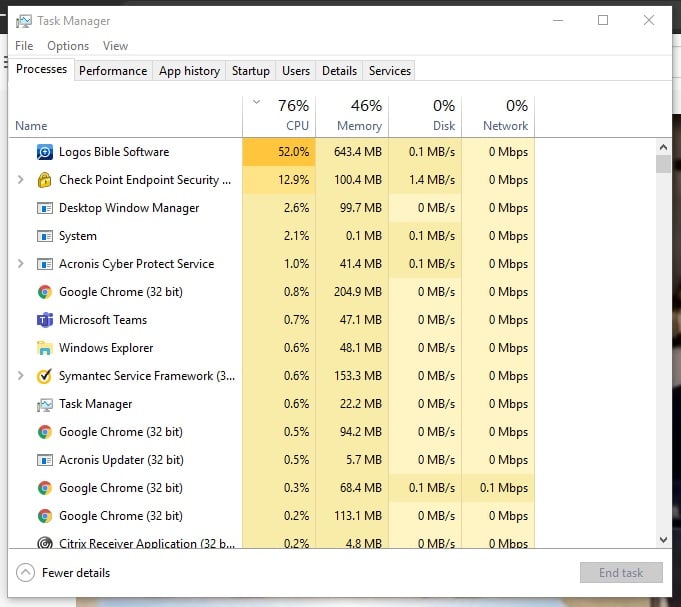Click the sort arrow above CPU column

(257, 102)
